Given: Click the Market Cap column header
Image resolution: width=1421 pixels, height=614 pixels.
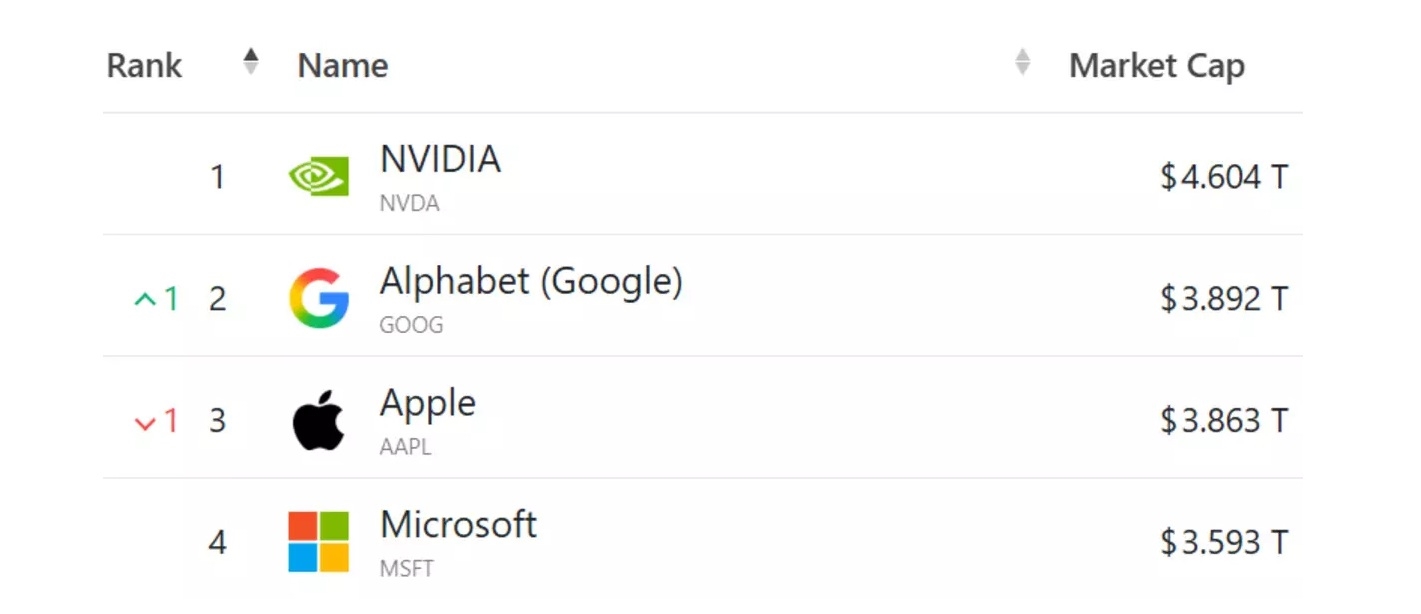Looking at the screenshot, I should pos(1156,66).
